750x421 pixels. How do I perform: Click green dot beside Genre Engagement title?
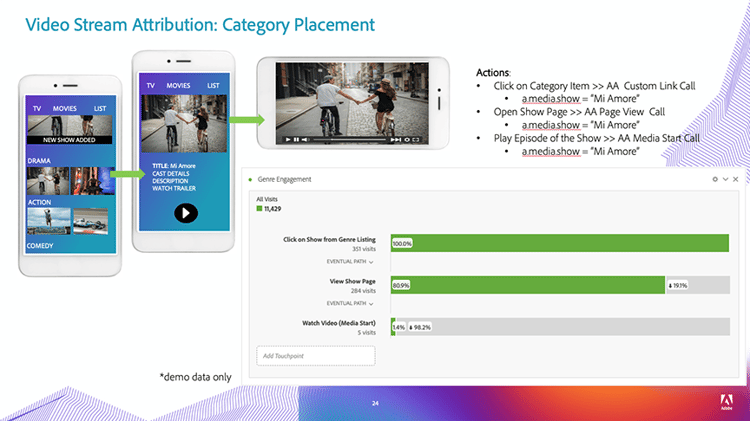tap(250, 179)
